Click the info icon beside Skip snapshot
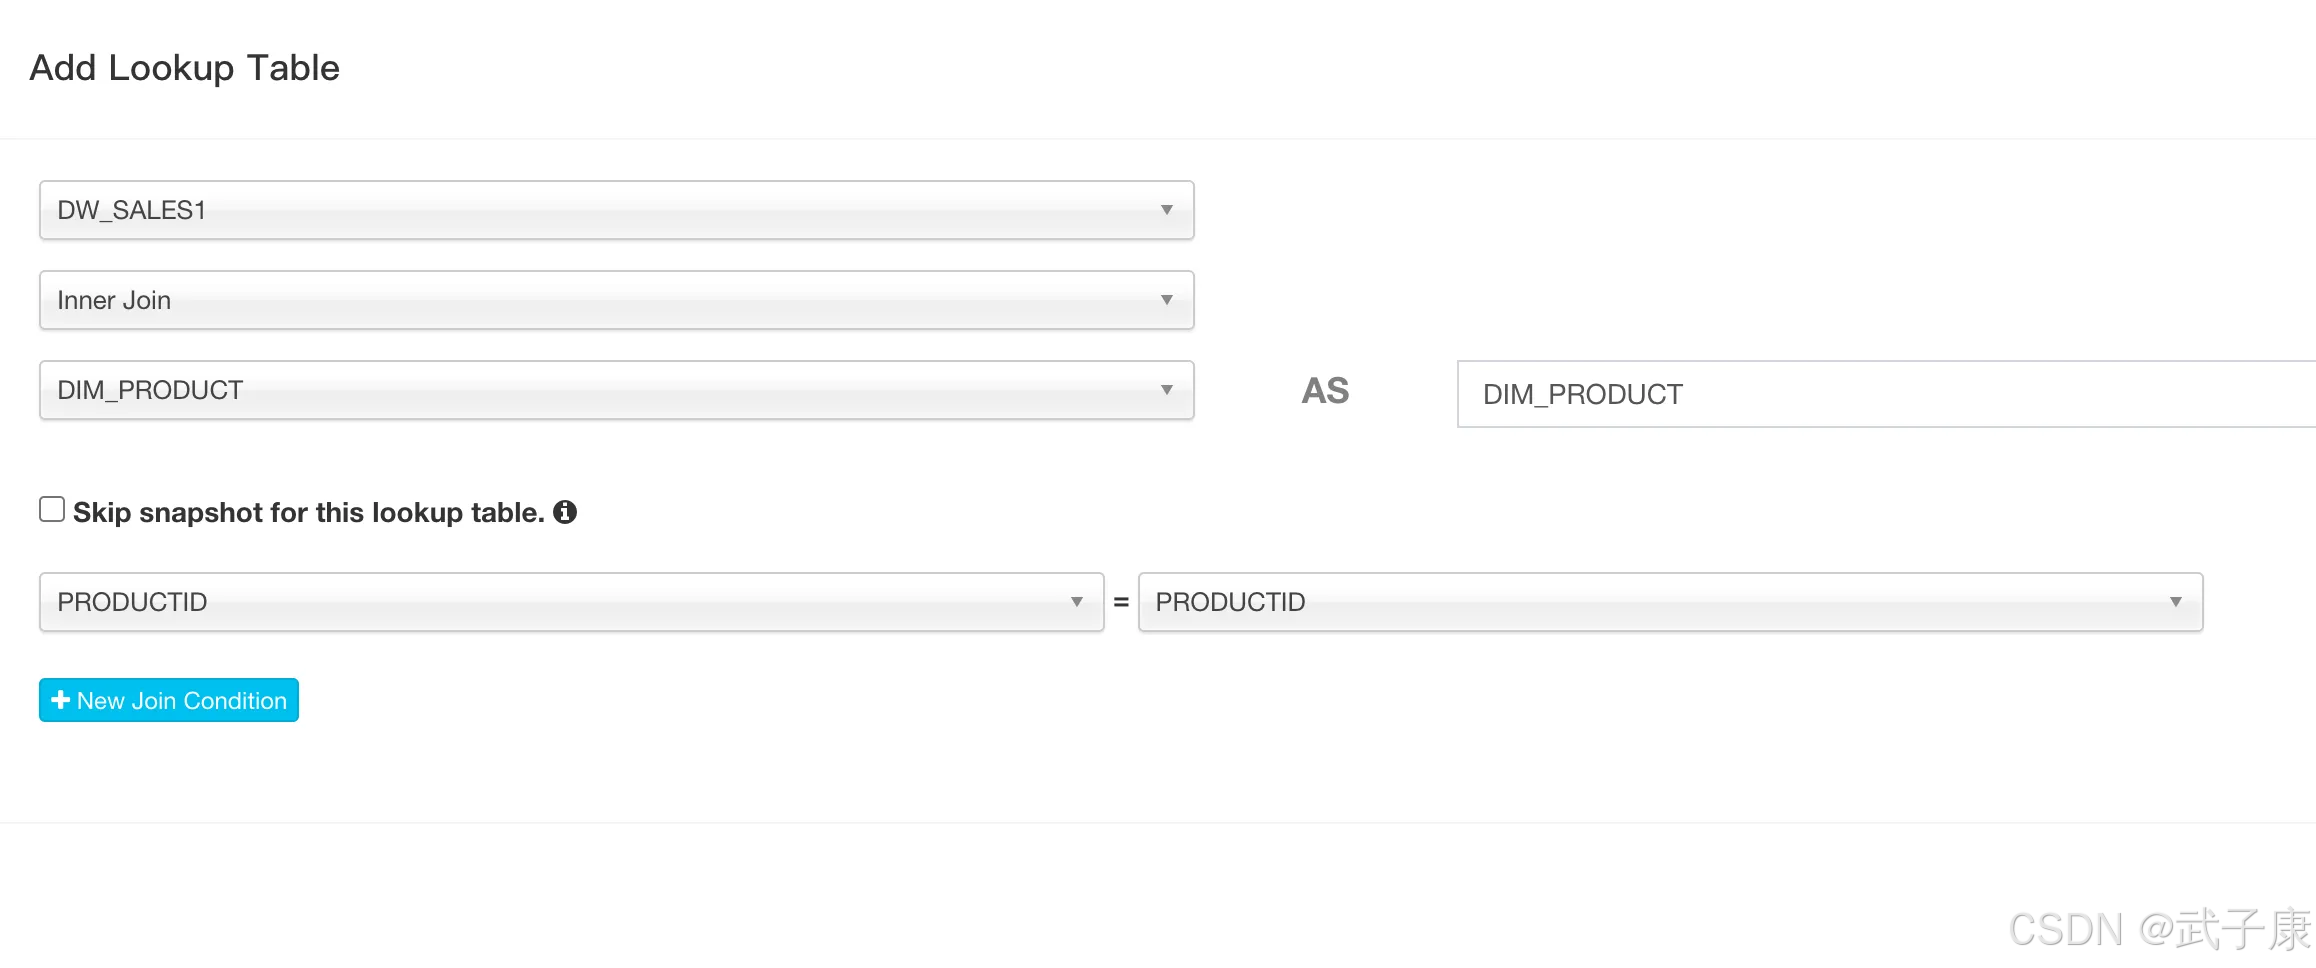Viewport: 2316px width, 968px height. click(x=565, y=512)
